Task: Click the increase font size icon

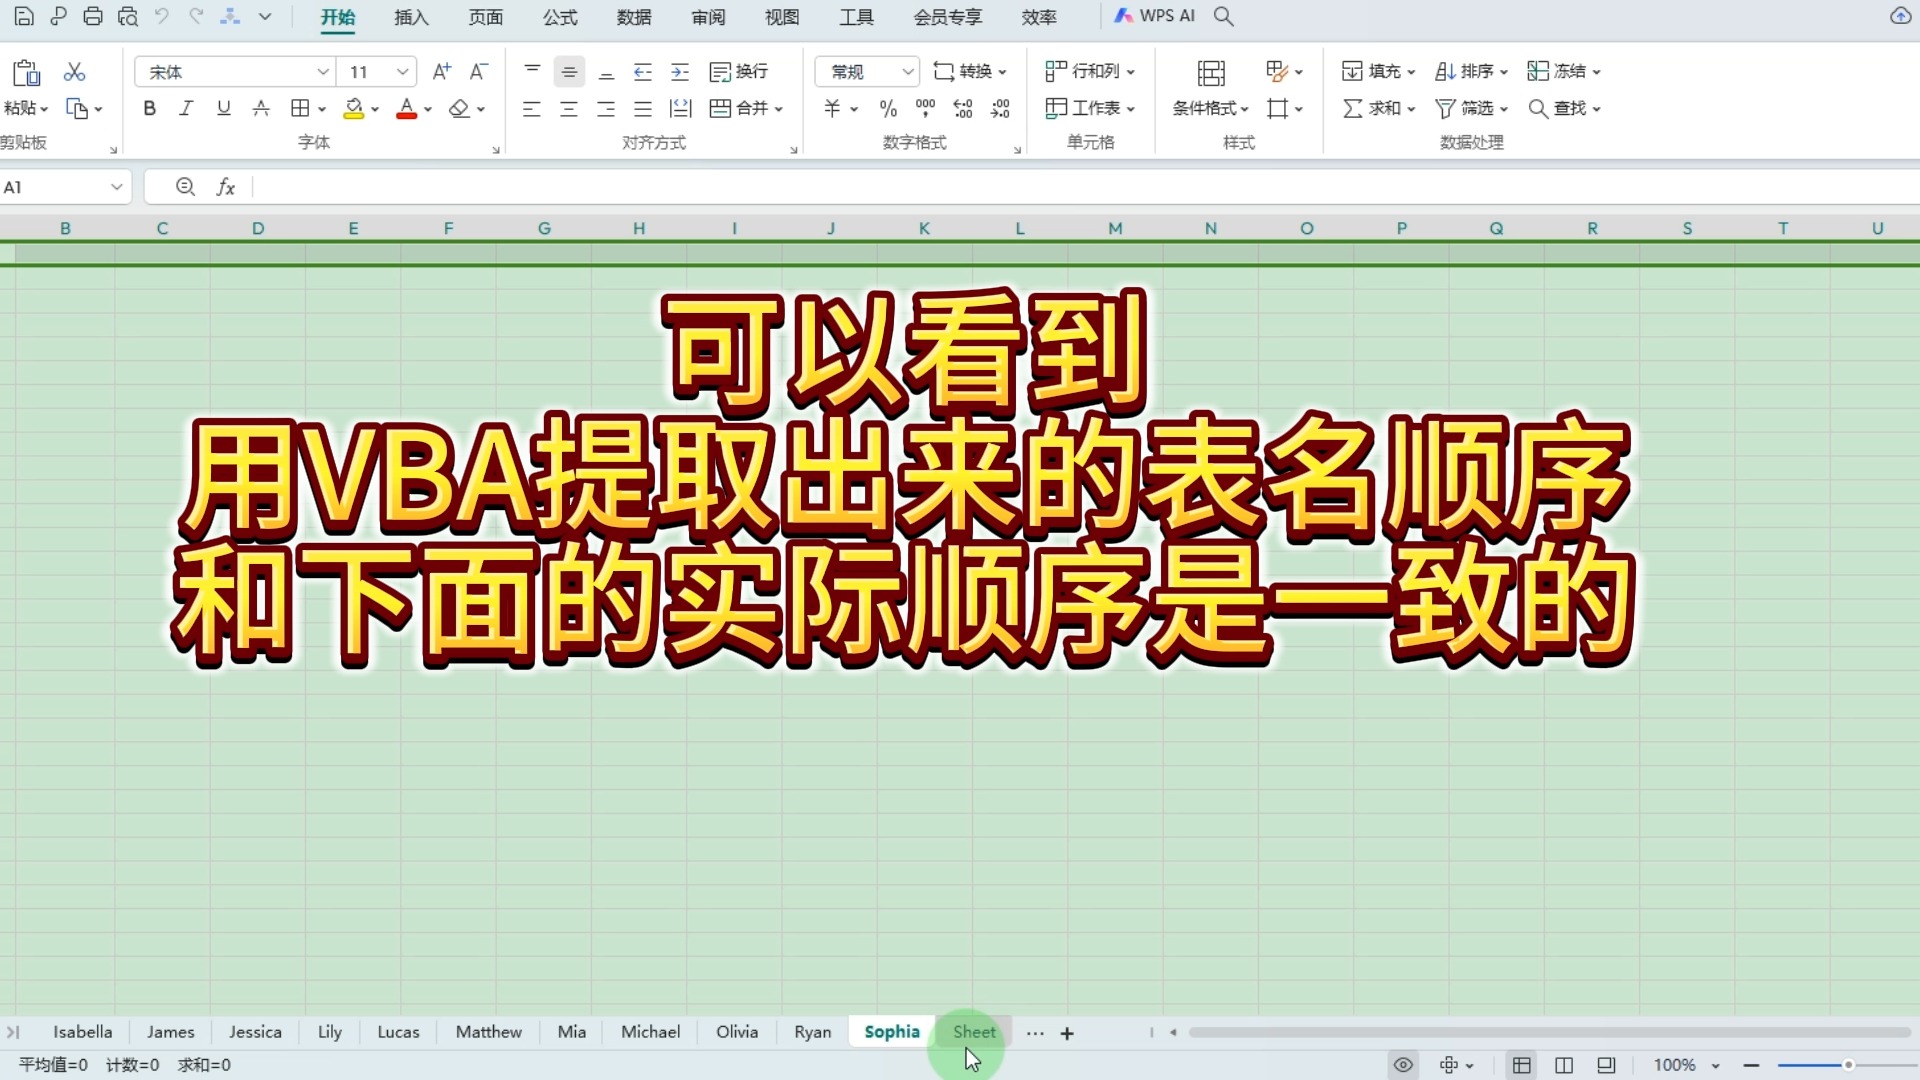Action: [441, 72]
